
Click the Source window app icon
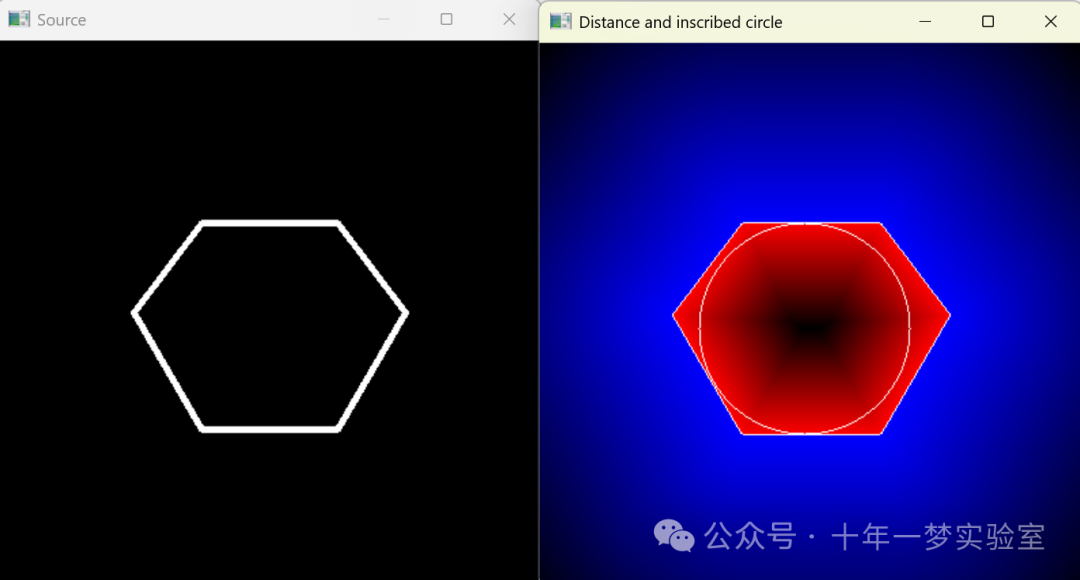[x=19, y=19]
